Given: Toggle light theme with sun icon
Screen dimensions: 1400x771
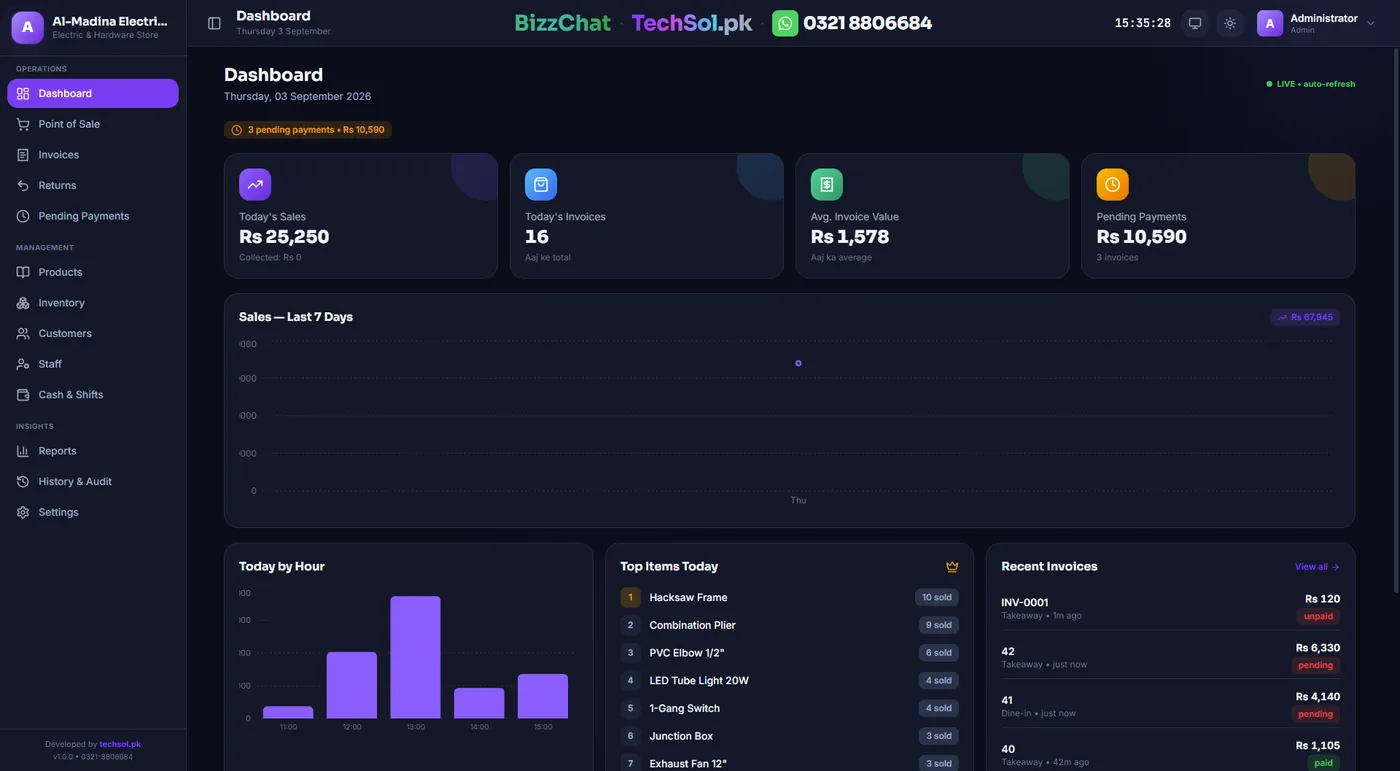Looking at the screenshot, I should tap(1230, 23).
